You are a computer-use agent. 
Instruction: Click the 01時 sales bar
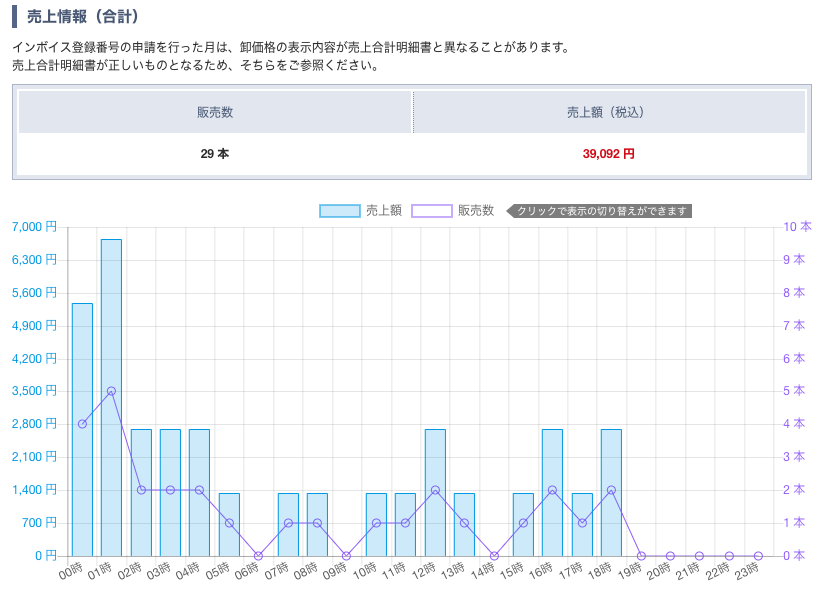pos(112,398)
